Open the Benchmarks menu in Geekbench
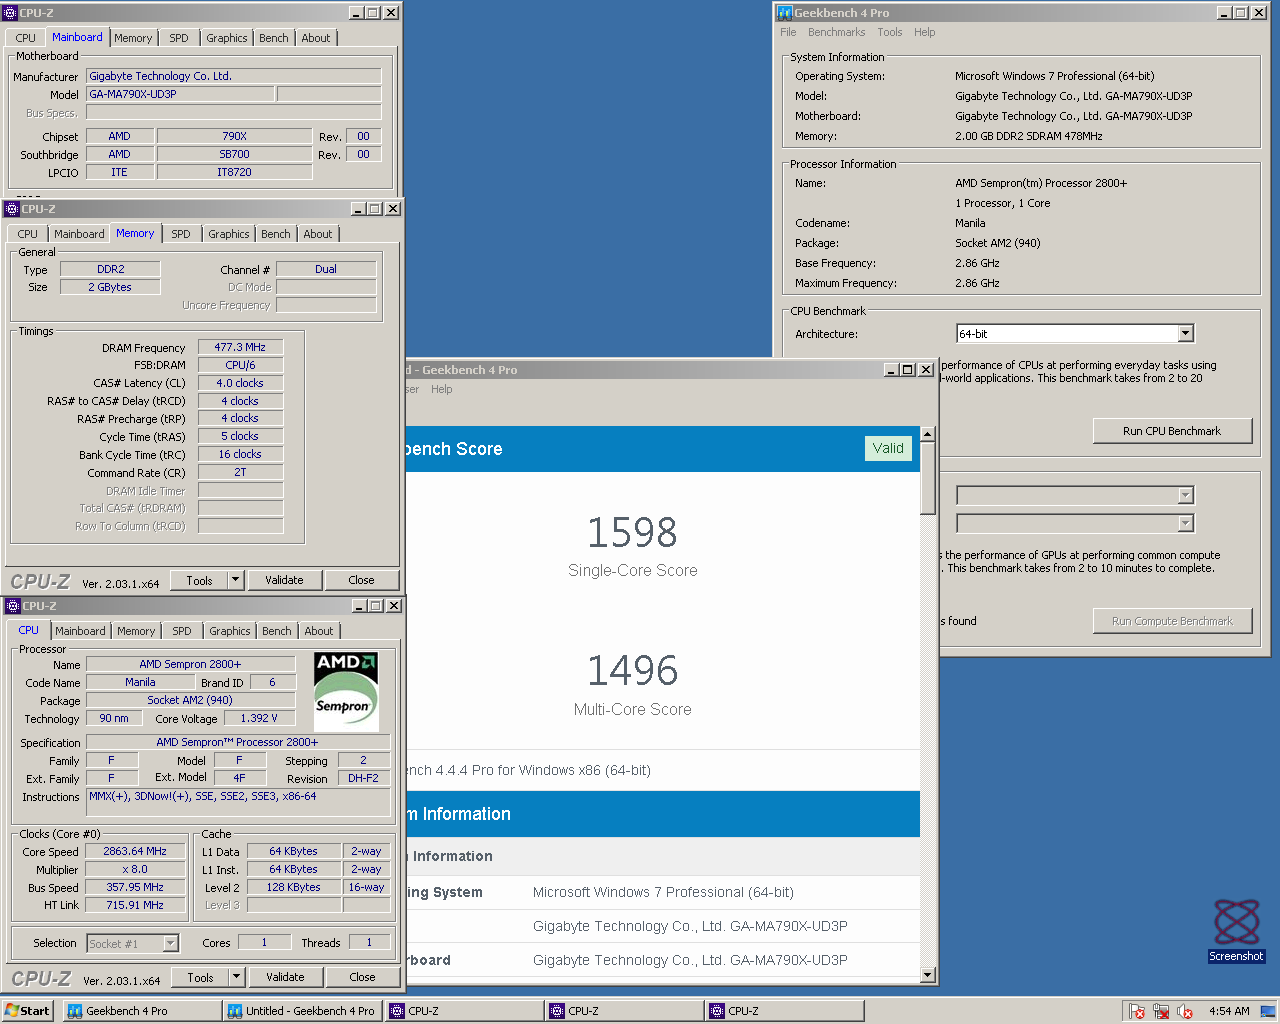The image size is (1280, 1024). click(837, 32)
